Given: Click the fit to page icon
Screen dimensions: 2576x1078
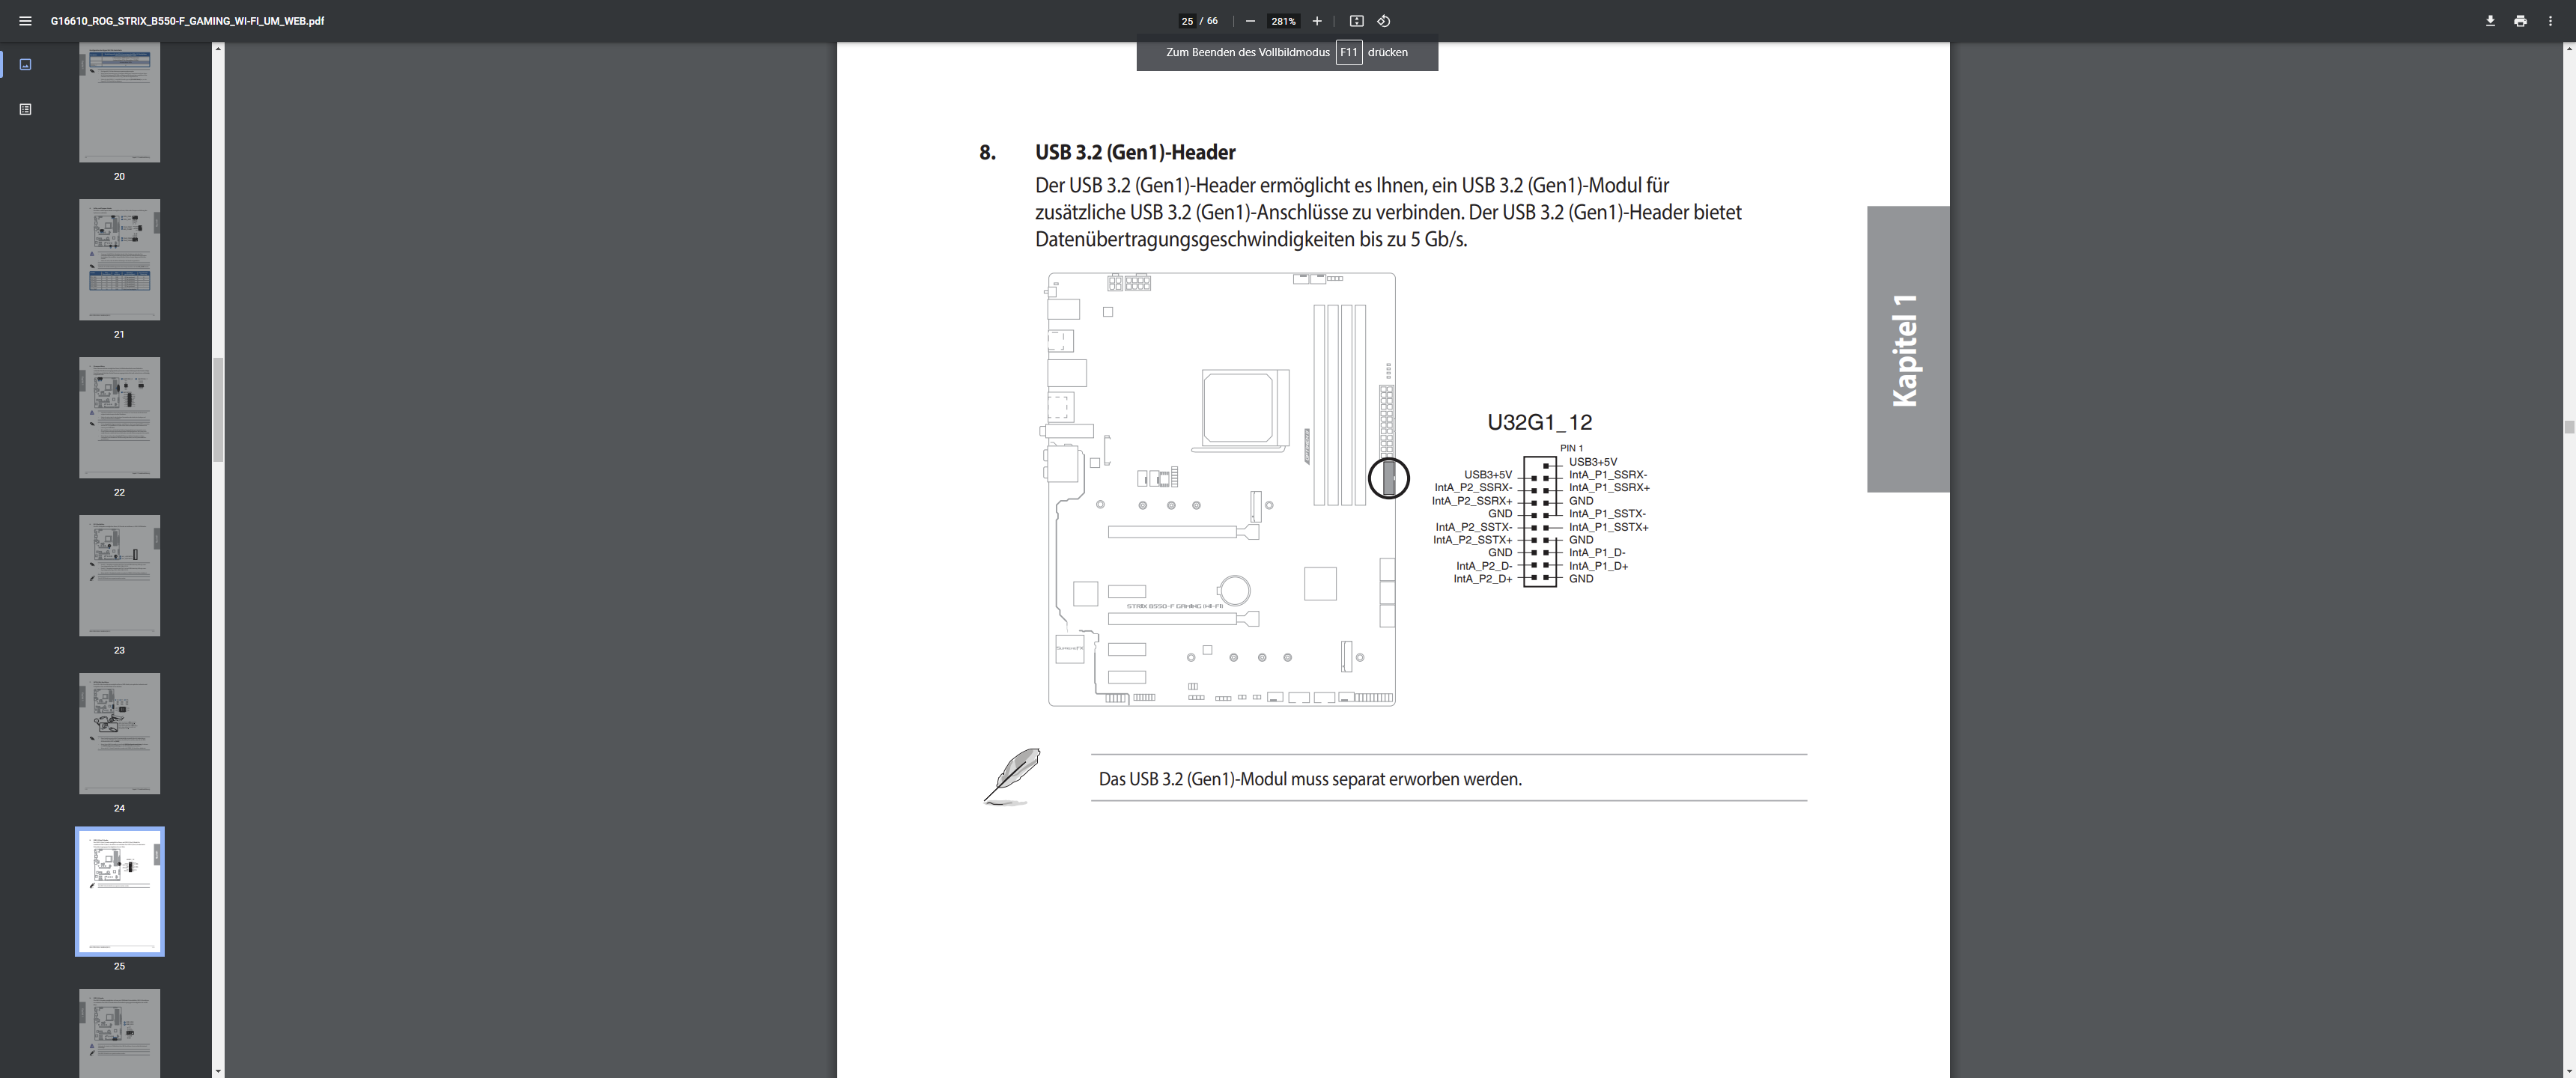Looking at the screenshot, I should point(1356,21).
